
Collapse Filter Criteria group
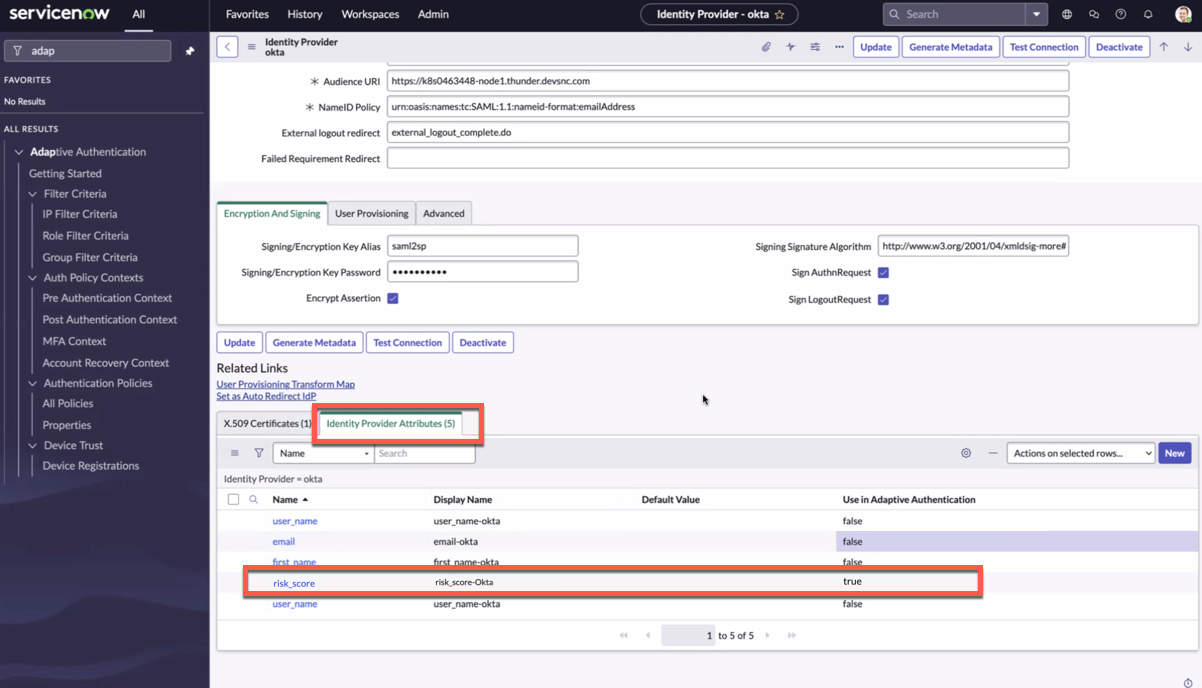(x=33, y=194)
